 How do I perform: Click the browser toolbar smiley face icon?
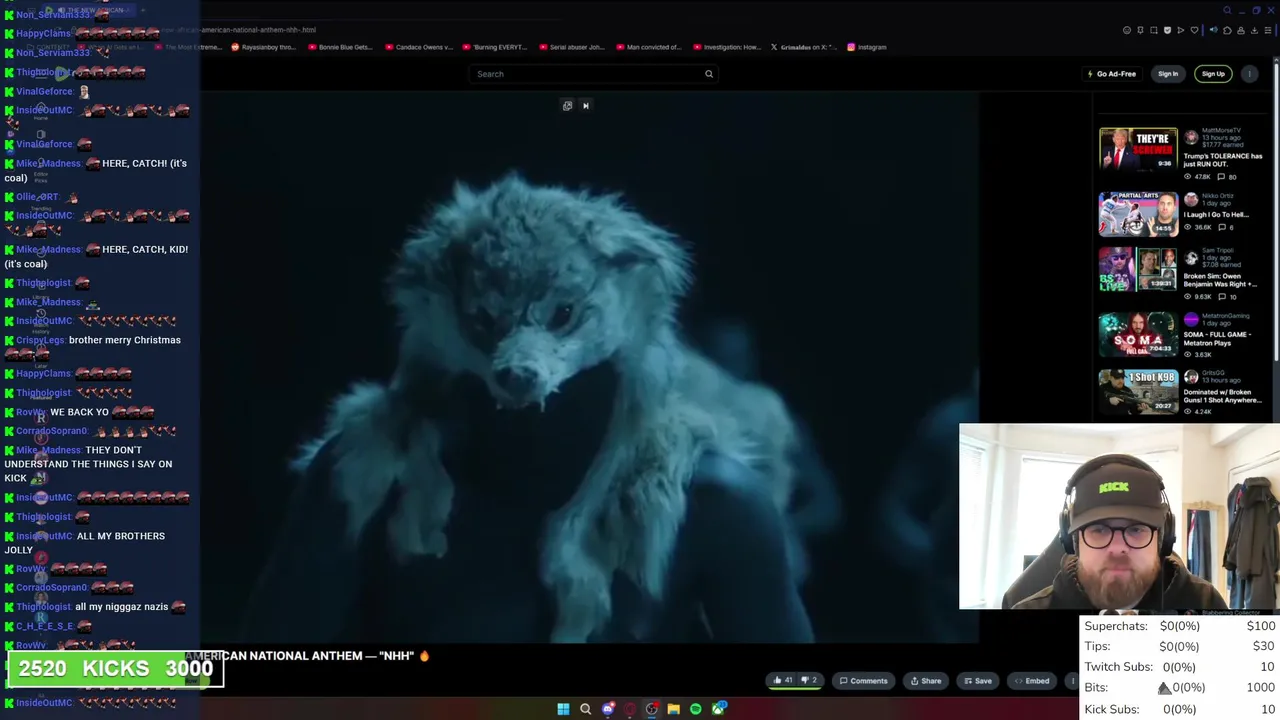point(1127,30)
